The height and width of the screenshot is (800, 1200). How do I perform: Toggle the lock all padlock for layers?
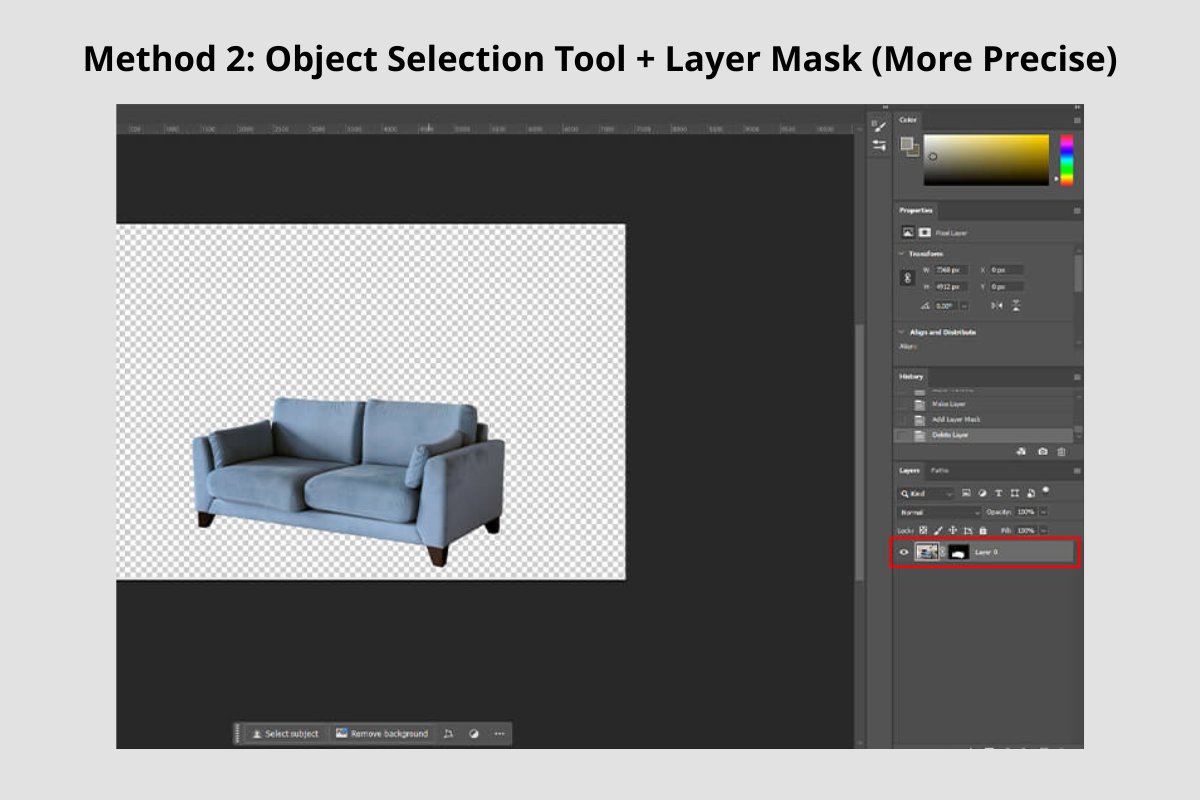tap(982, 530)
